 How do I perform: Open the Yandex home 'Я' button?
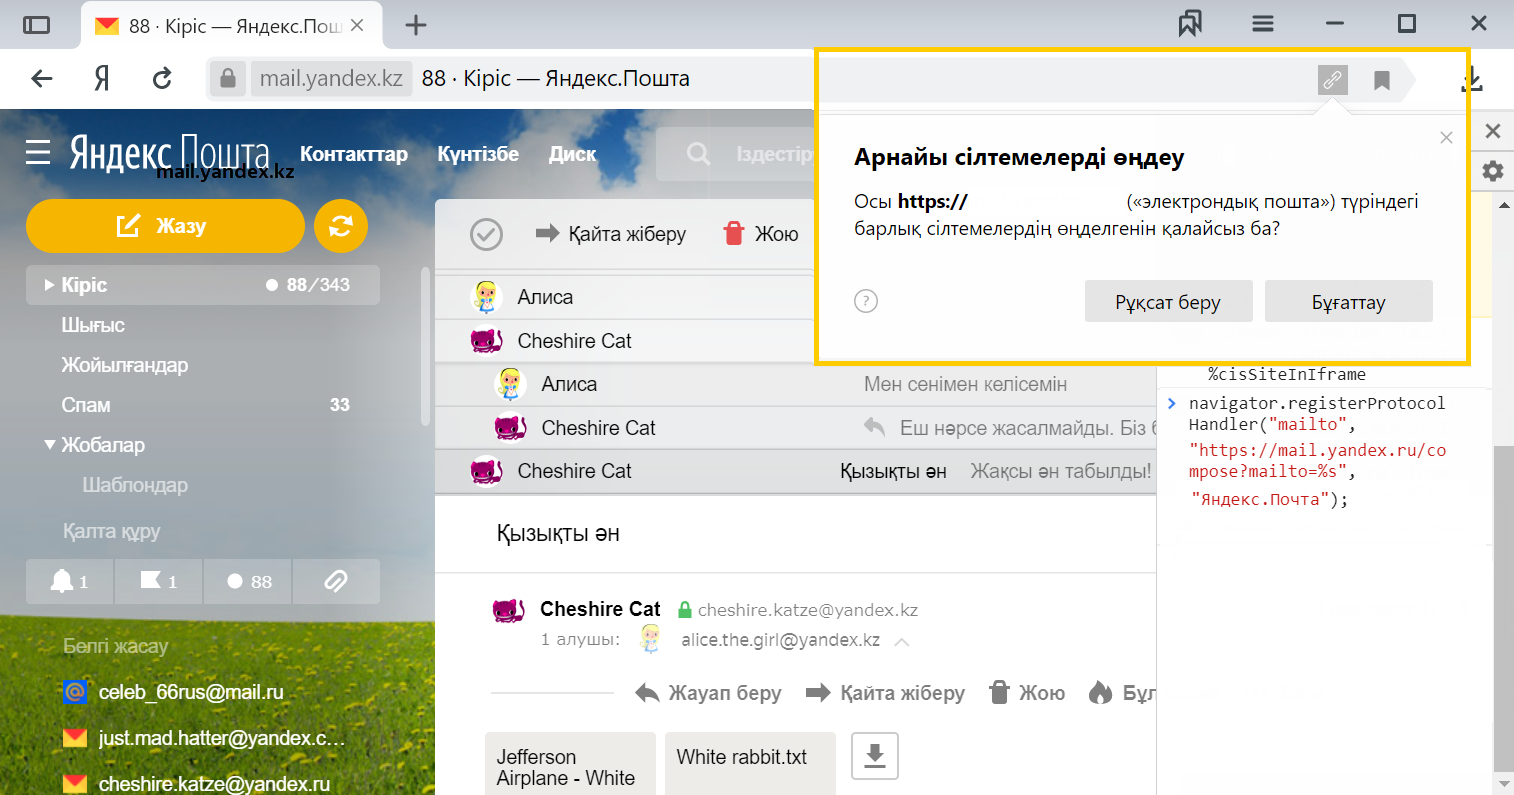pos(101,79)
